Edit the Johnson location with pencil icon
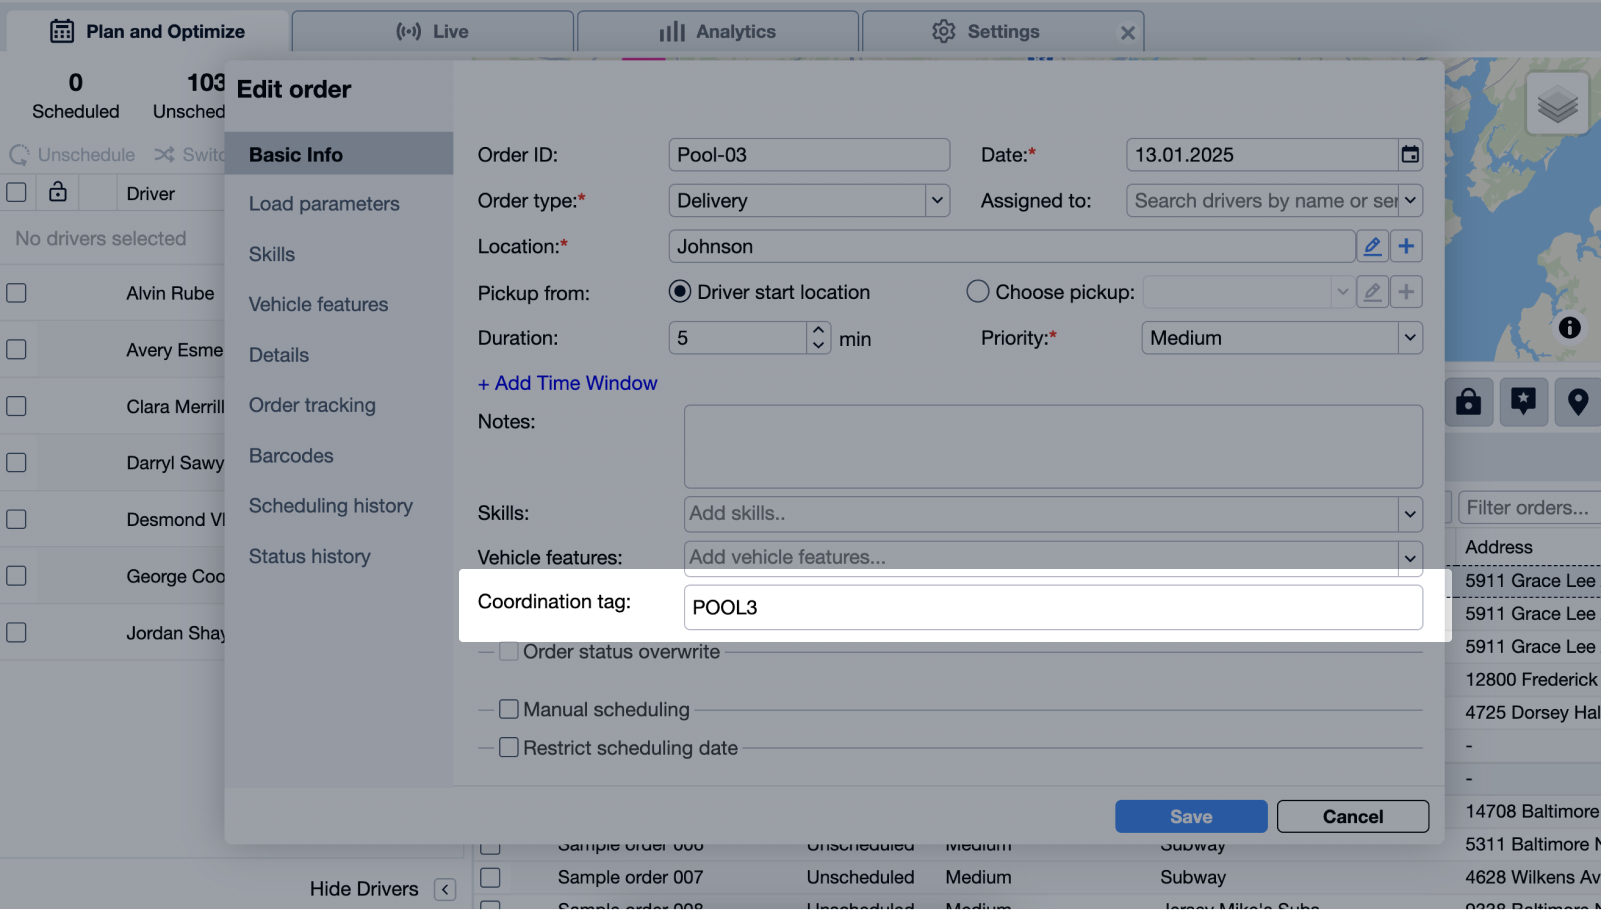Image resolution: width=1601 pixels, height=920 pixels. [x=1372, y=247]
